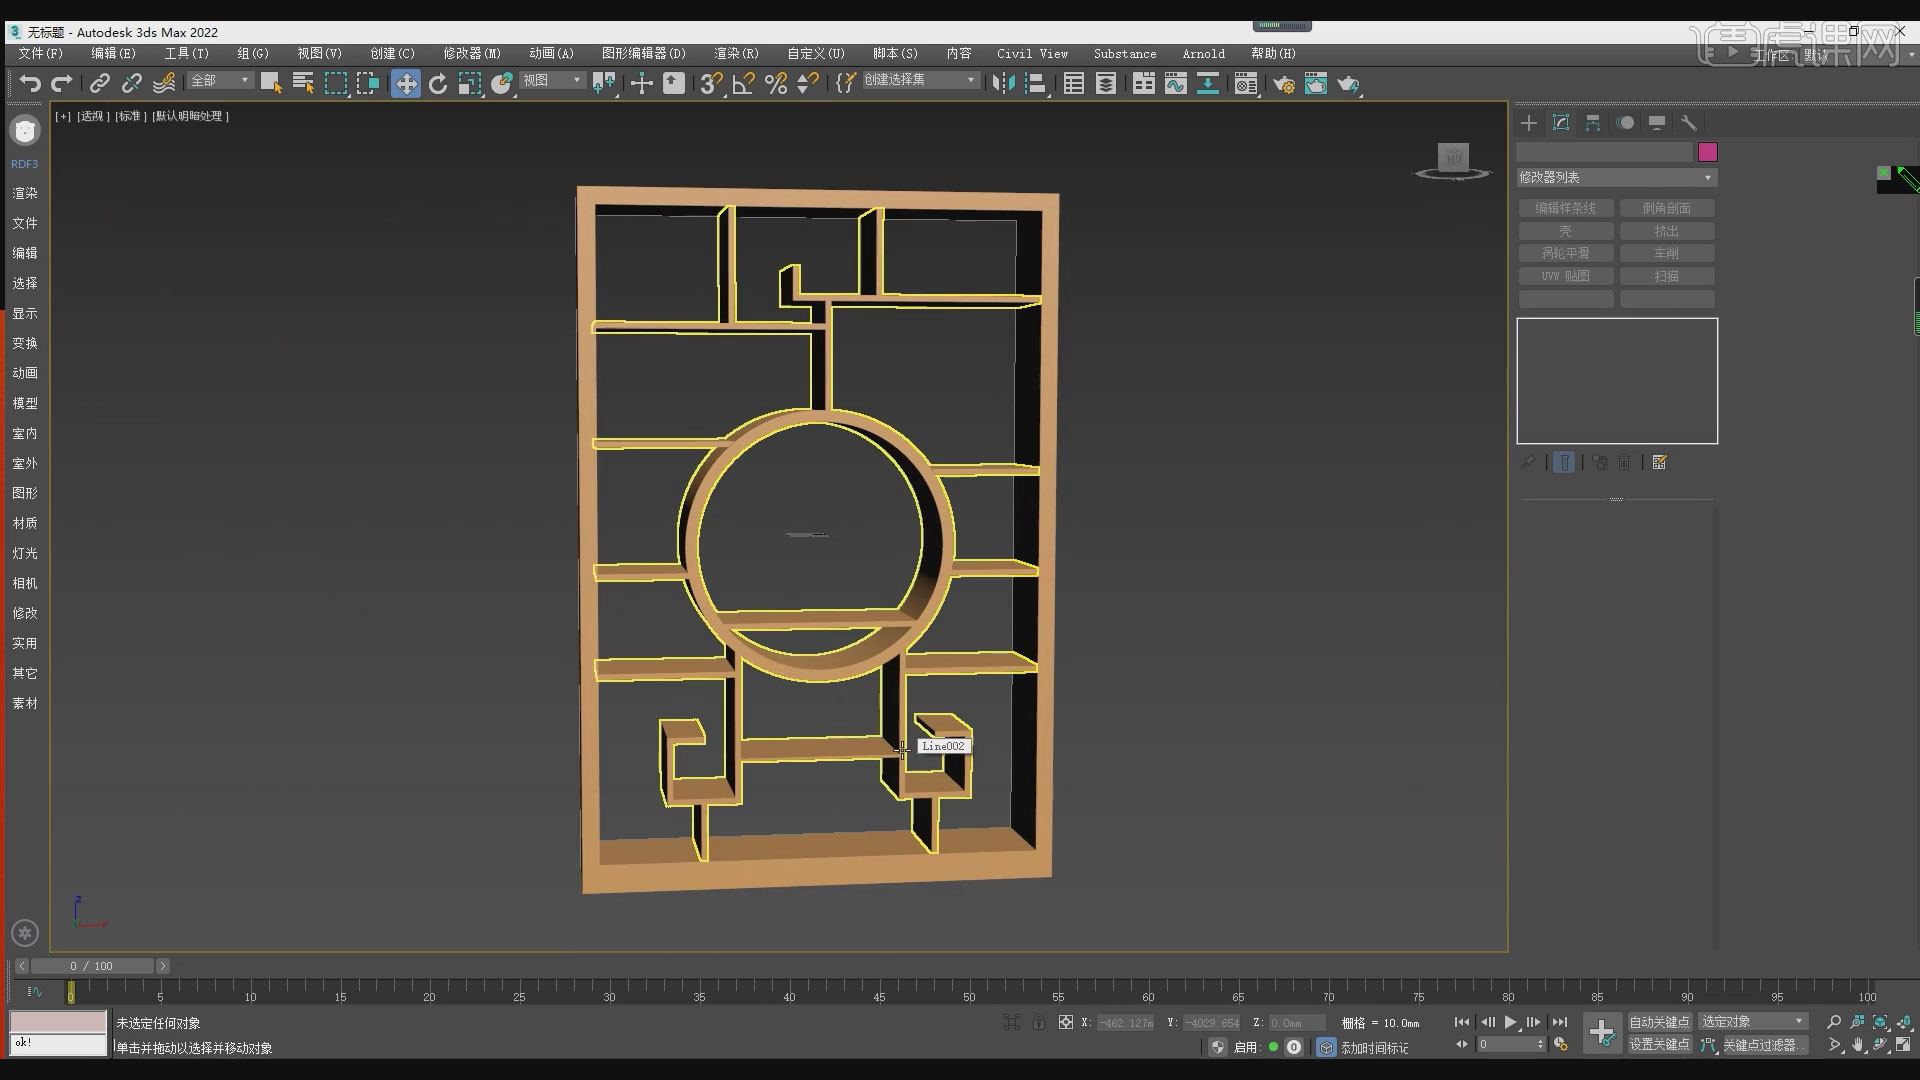This screenshot has height=1080, width=1920.
Task: Open the Curve Editor icon
Action: click(1176, 84)
